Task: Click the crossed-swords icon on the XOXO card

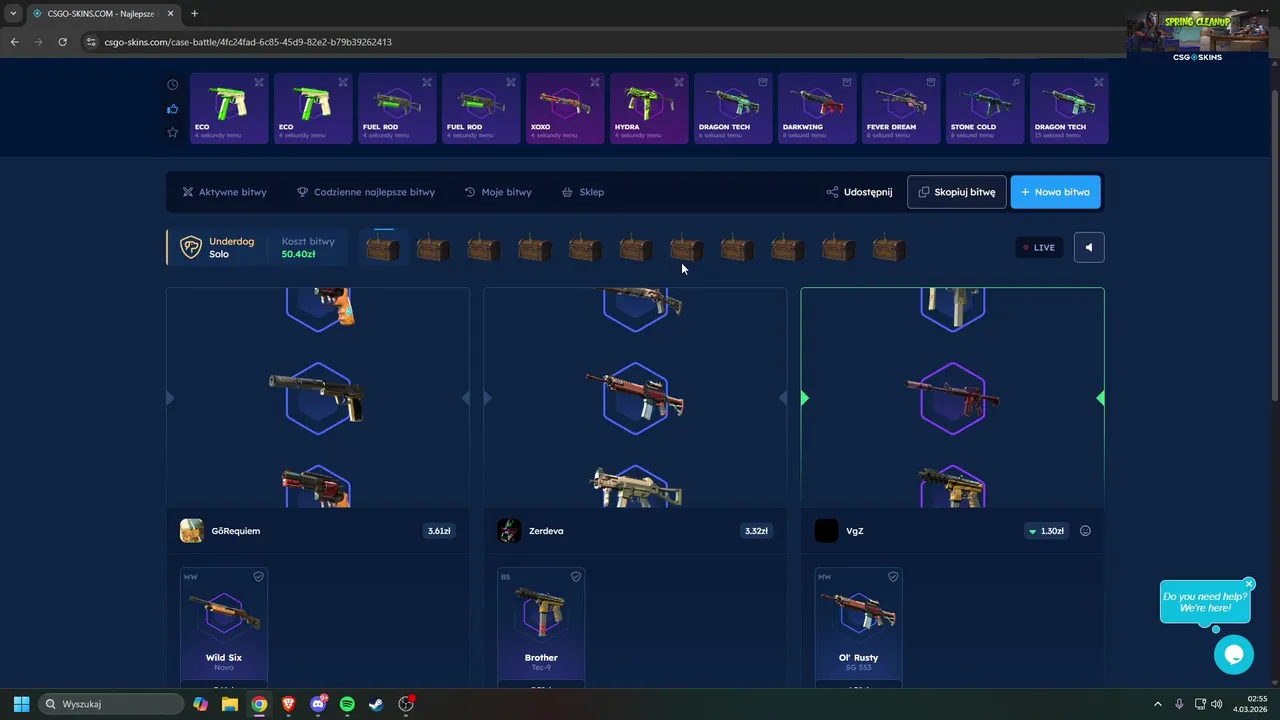Action: click(x=595, y=82)
